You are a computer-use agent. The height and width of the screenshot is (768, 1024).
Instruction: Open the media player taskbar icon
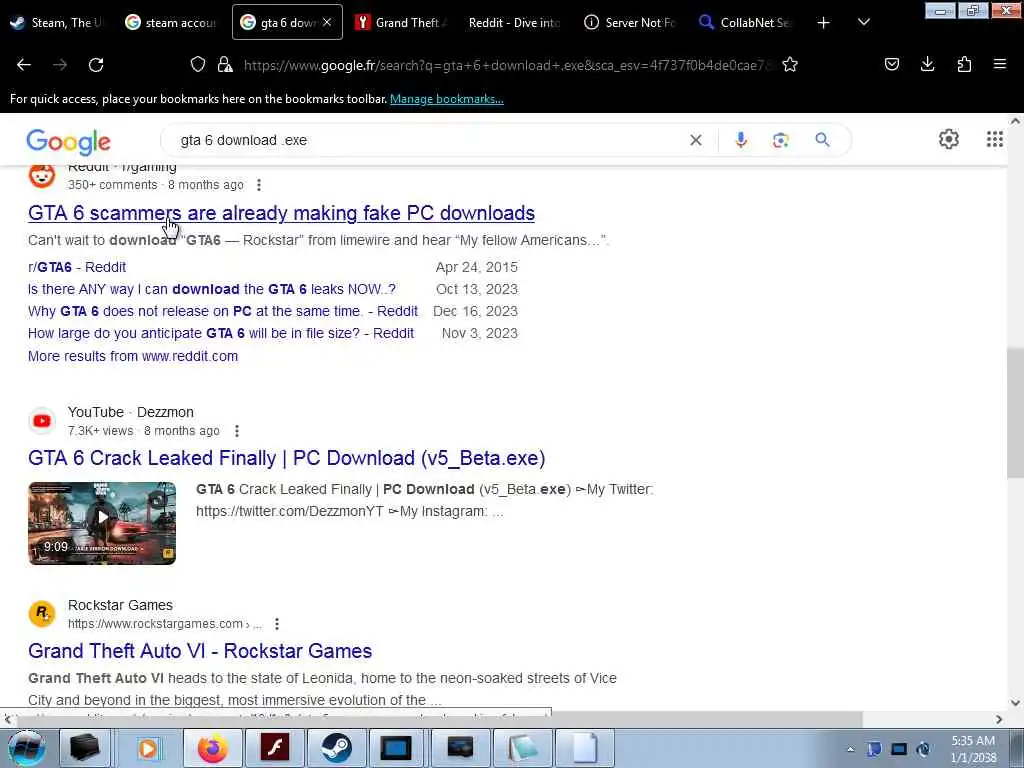148,748
